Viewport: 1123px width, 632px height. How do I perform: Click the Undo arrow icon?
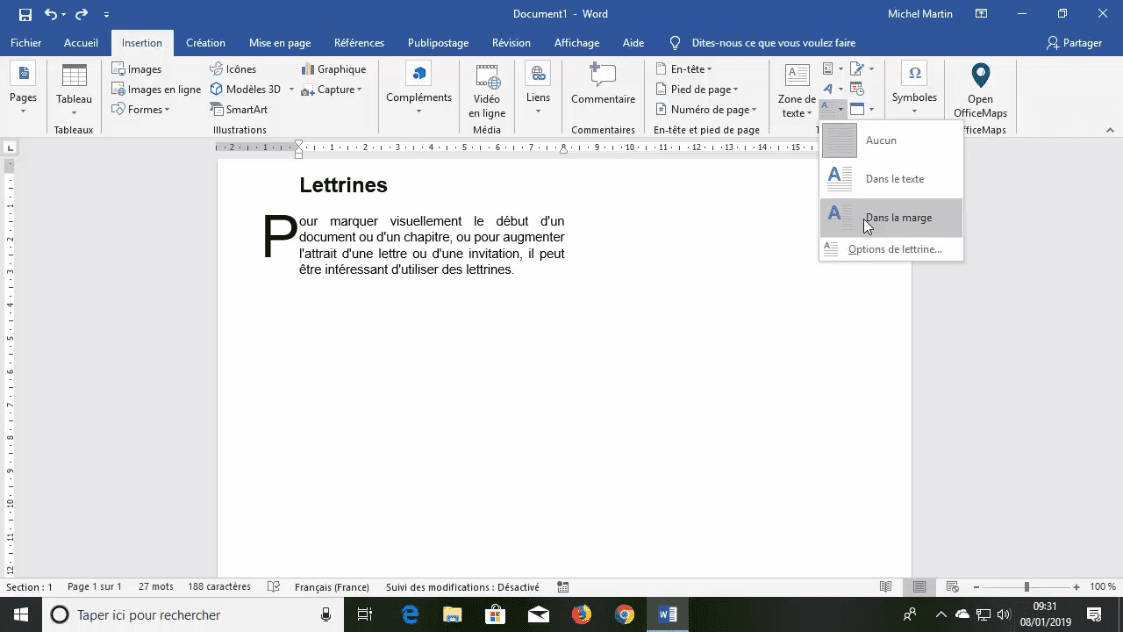click(x=51, y=15)
